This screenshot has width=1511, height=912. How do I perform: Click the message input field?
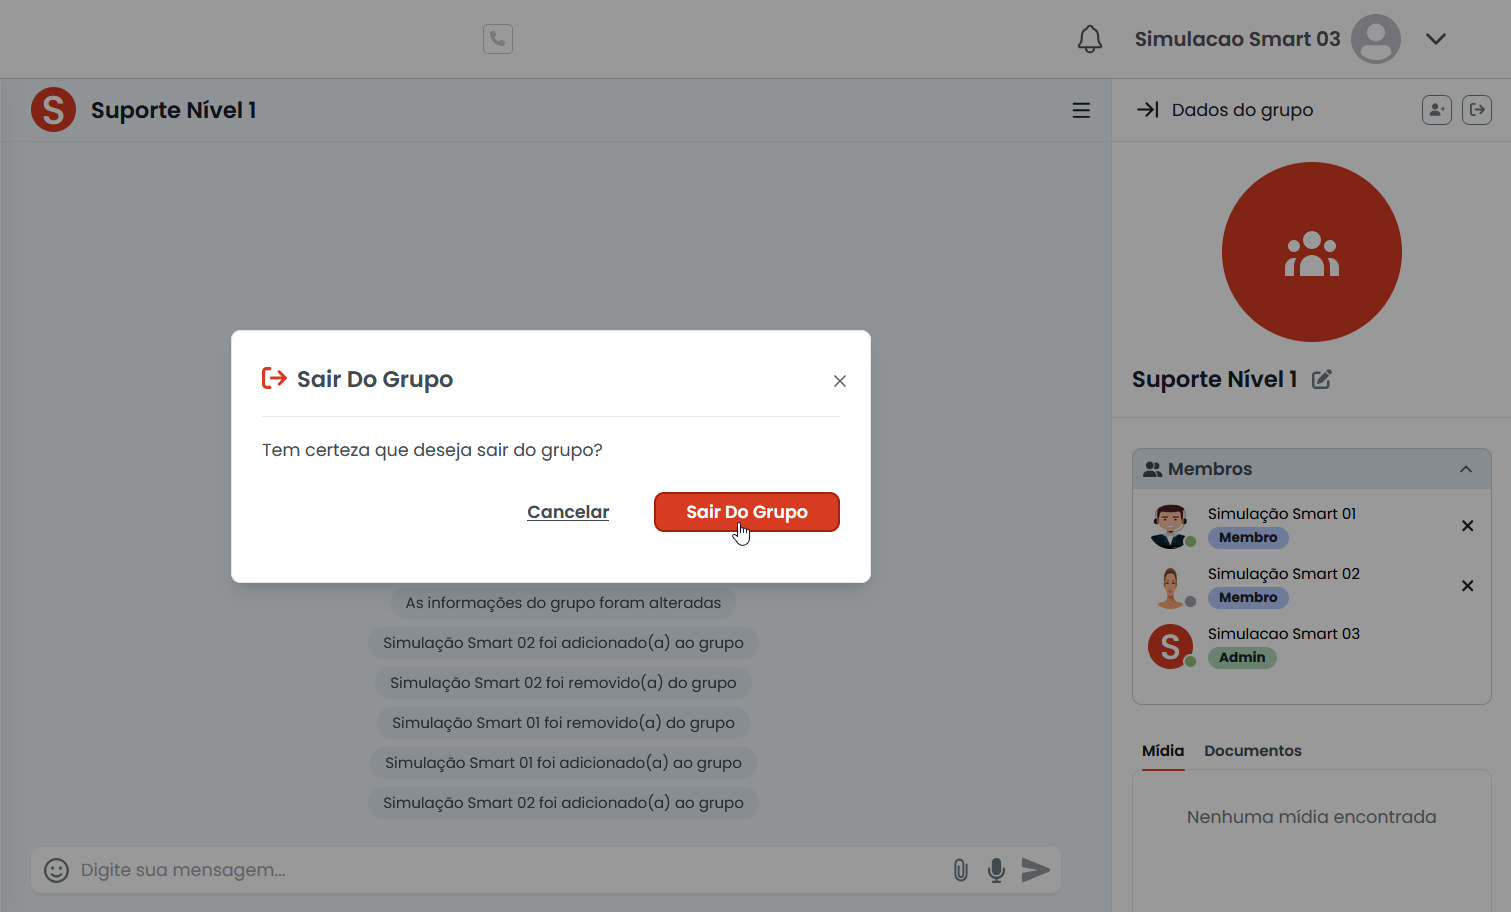click(x=500, y=870)
